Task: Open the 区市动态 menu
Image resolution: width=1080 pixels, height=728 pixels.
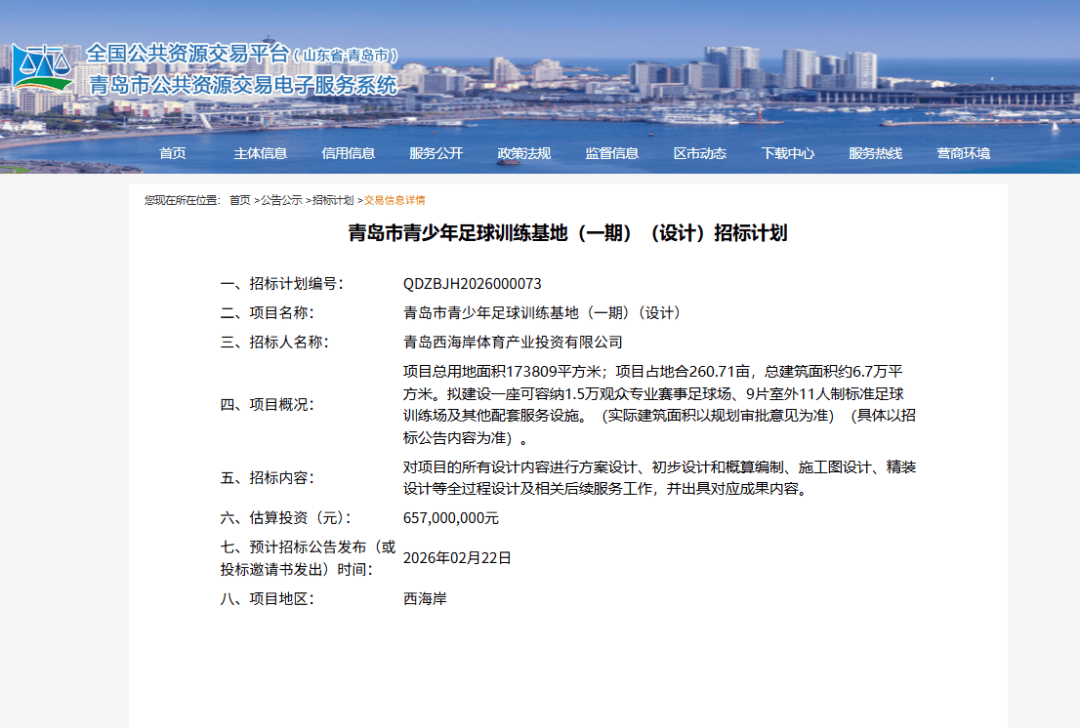Action: [700, 153]
